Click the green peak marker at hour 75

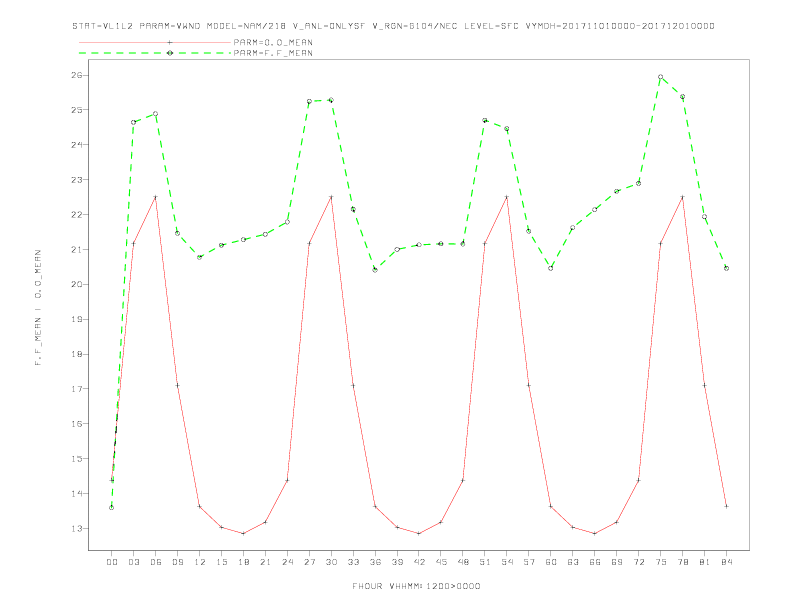[660, 77]
